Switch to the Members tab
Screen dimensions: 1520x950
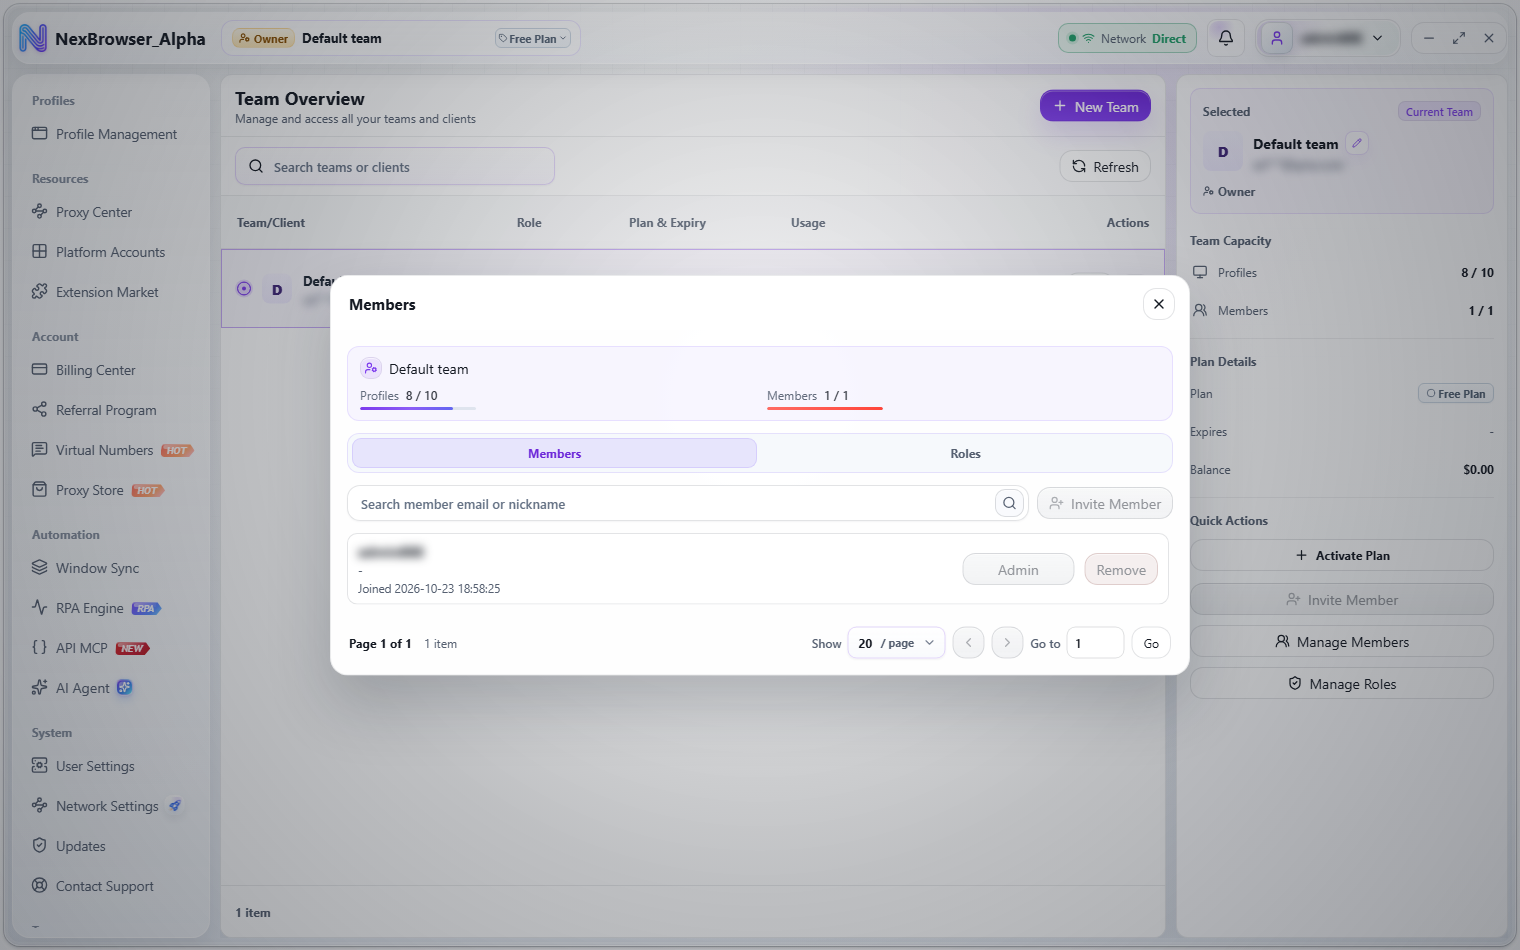(x=554, y=453)
